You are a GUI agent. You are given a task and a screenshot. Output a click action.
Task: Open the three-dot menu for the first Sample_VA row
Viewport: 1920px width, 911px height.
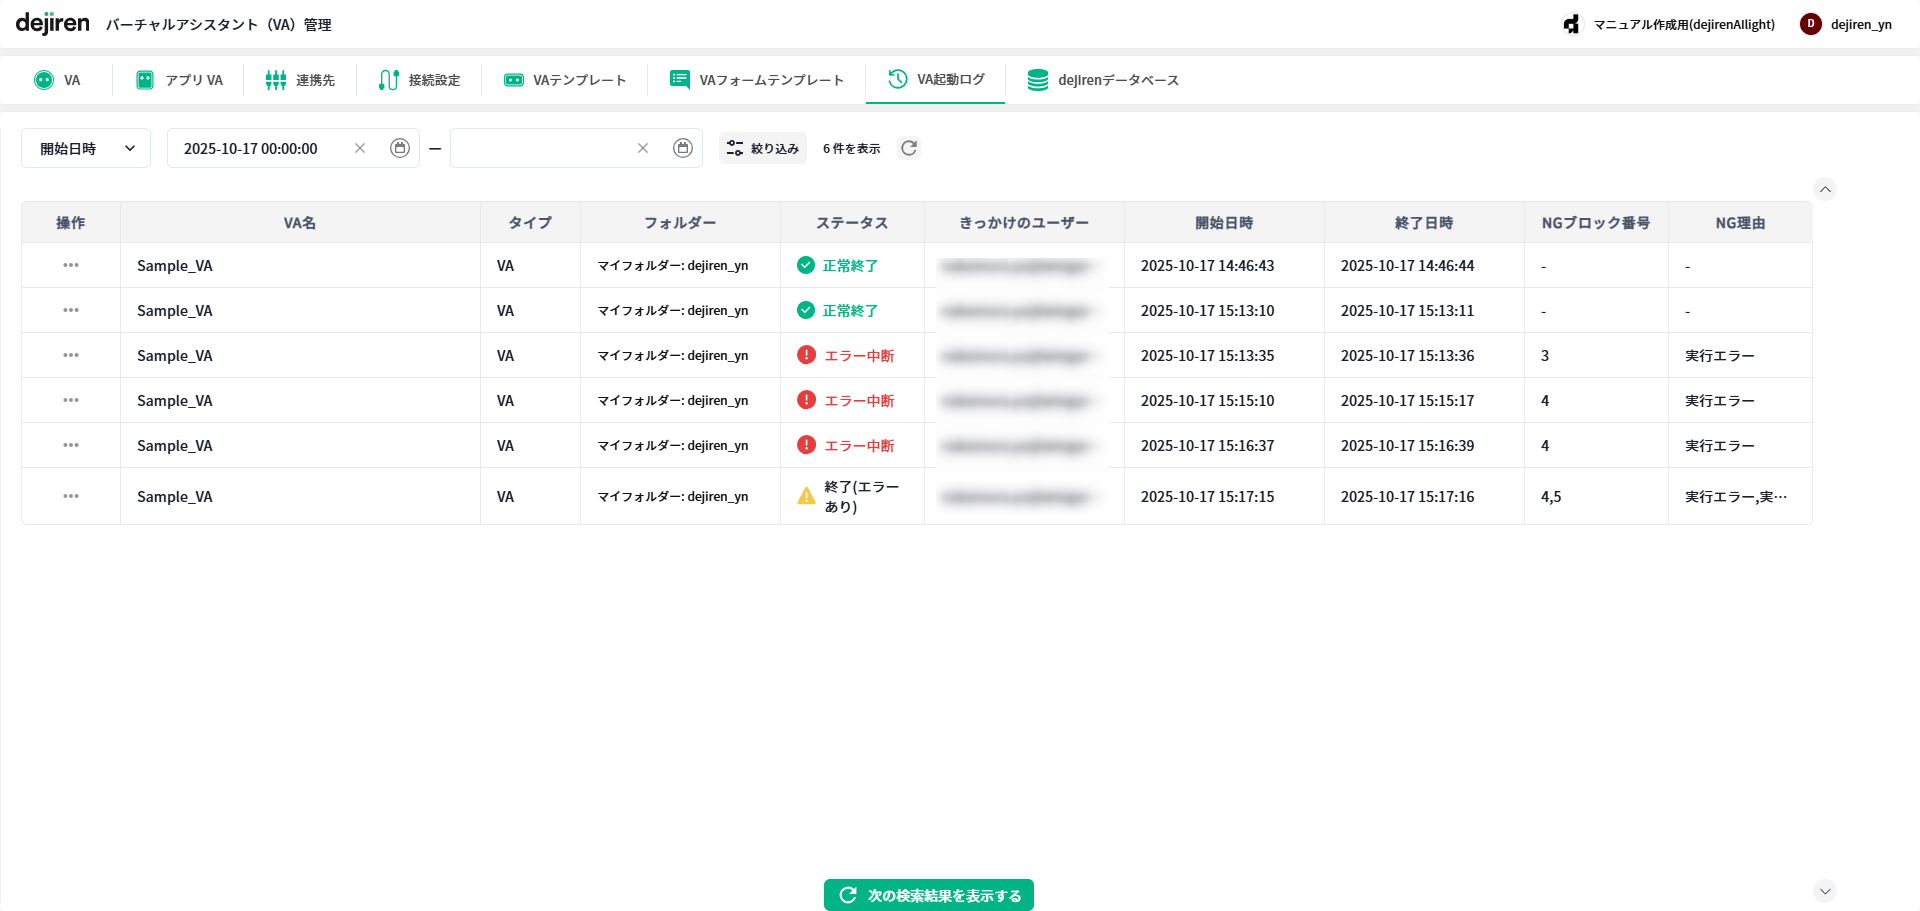click(x=71, y=265)
